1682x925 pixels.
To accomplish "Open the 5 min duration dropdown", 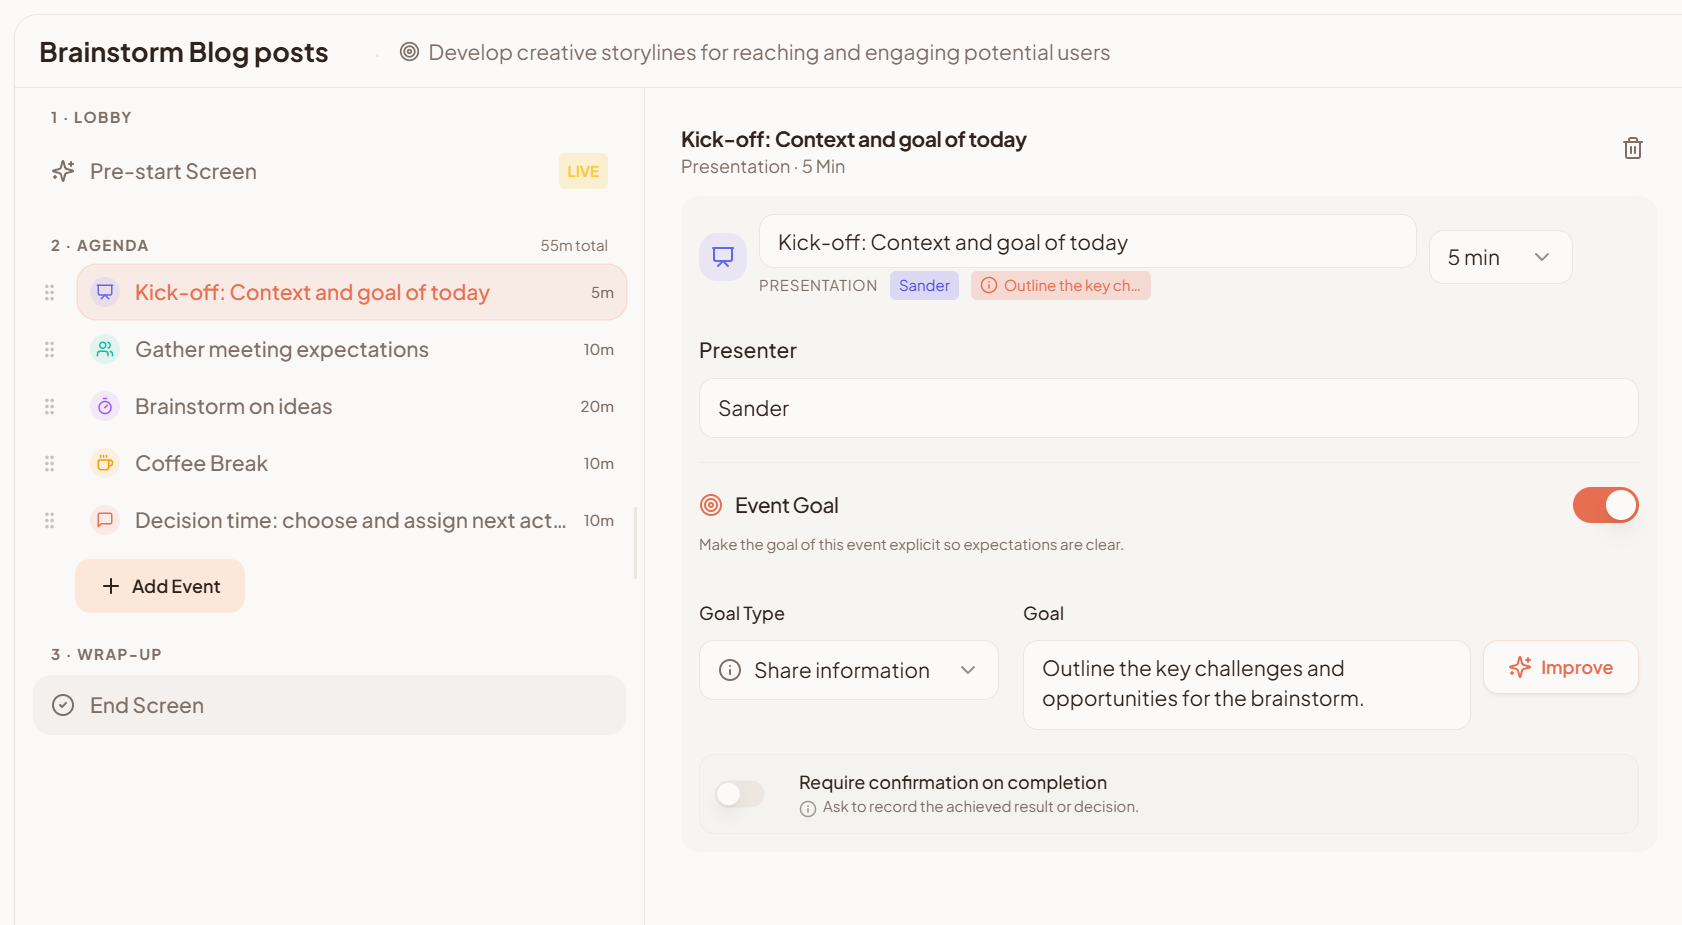I will tap(1500, 257).
